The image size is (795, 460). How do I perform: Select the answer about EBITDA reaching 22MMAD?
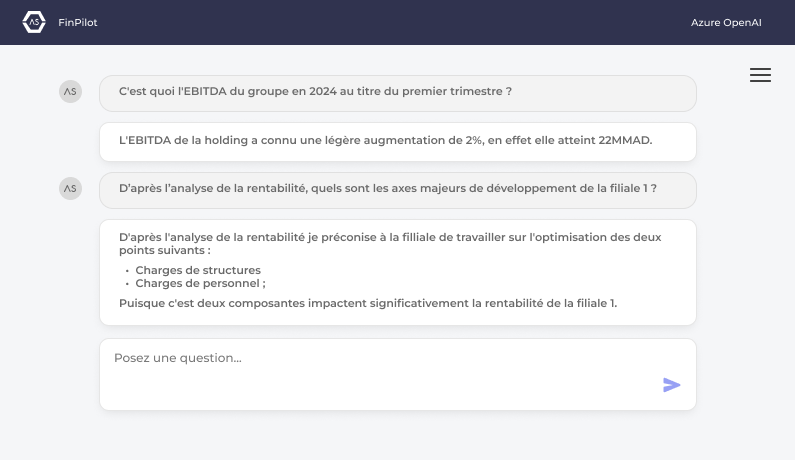[398, 142]
